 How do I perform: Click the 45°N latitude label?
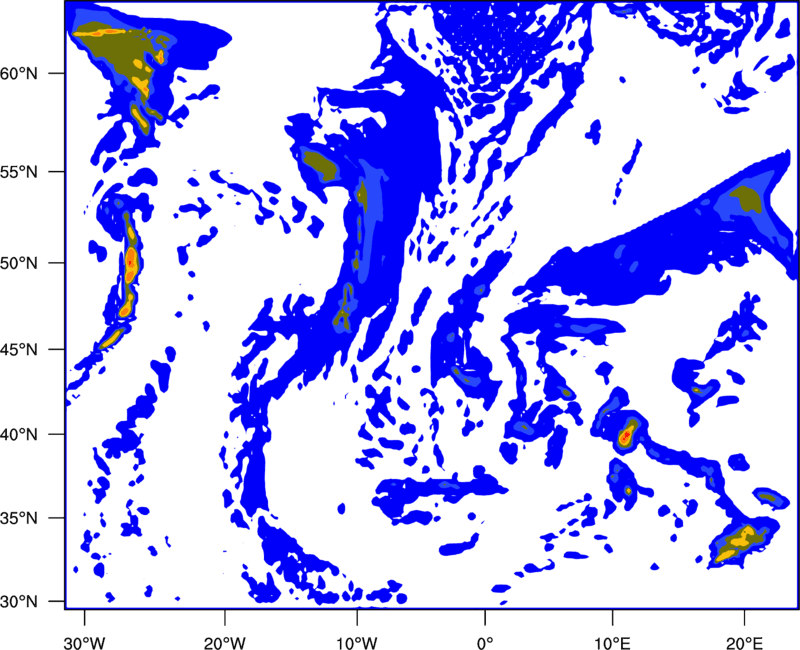[x=19, y=349]
